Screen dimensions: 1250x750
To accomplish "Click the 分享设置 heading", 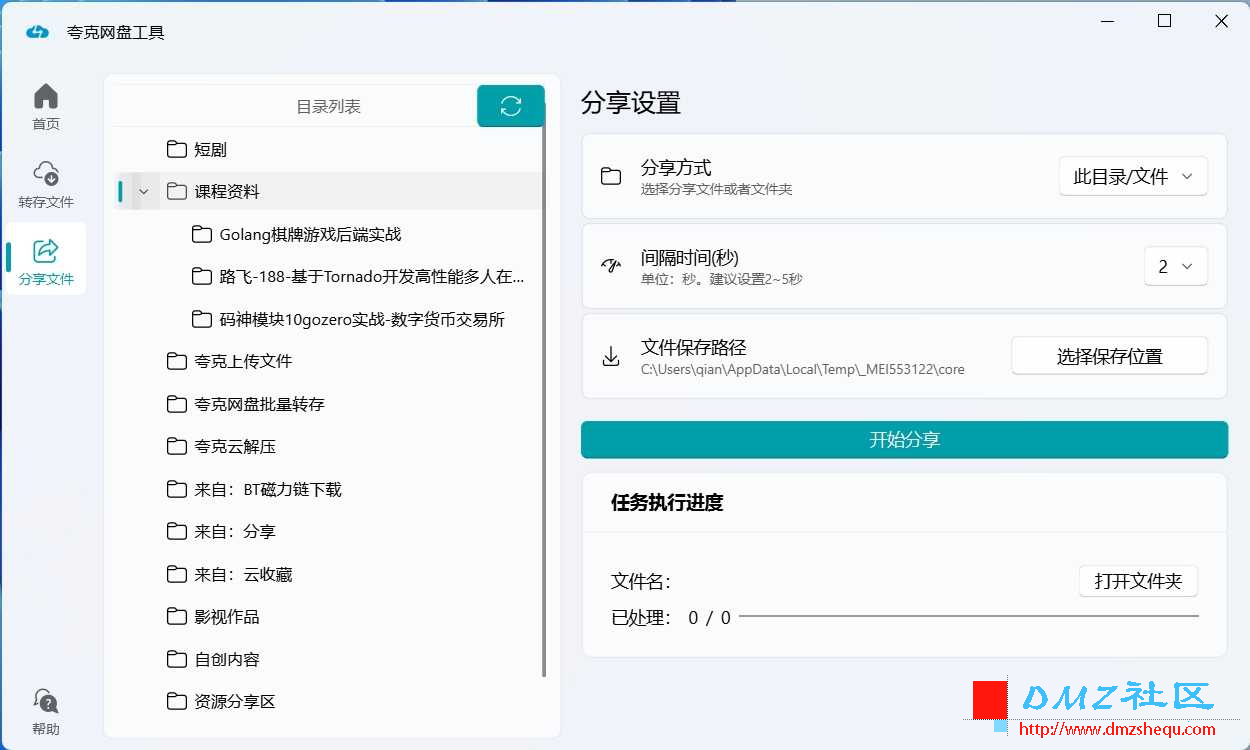I will pos(631,102).
